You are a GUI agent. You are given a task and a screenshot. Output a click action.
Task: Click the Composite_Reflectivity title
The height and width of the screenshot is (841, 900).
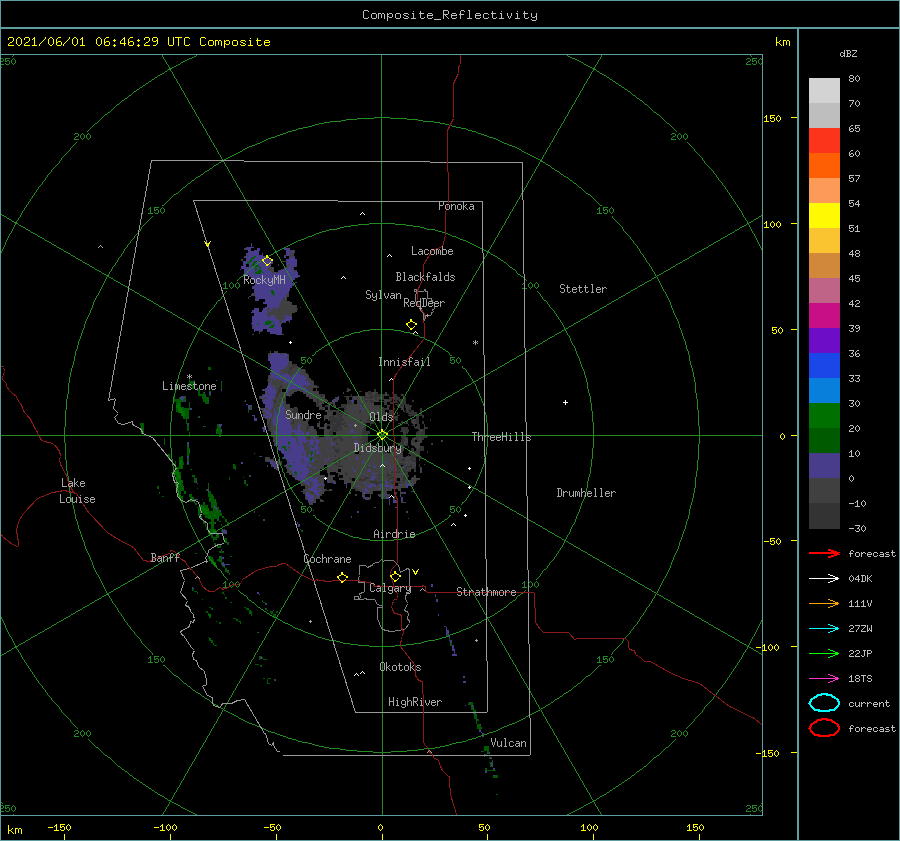pos(450,15)
